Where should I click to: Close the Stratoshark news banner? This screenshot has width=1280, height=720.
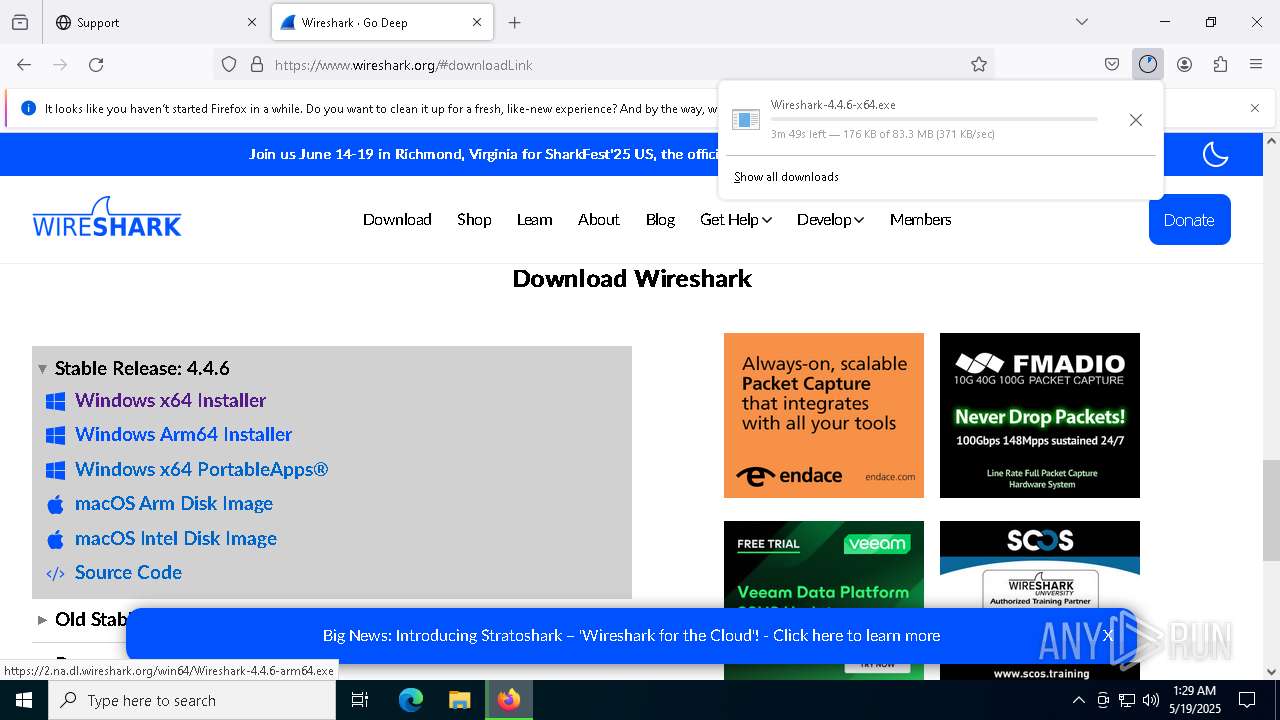1107,635
